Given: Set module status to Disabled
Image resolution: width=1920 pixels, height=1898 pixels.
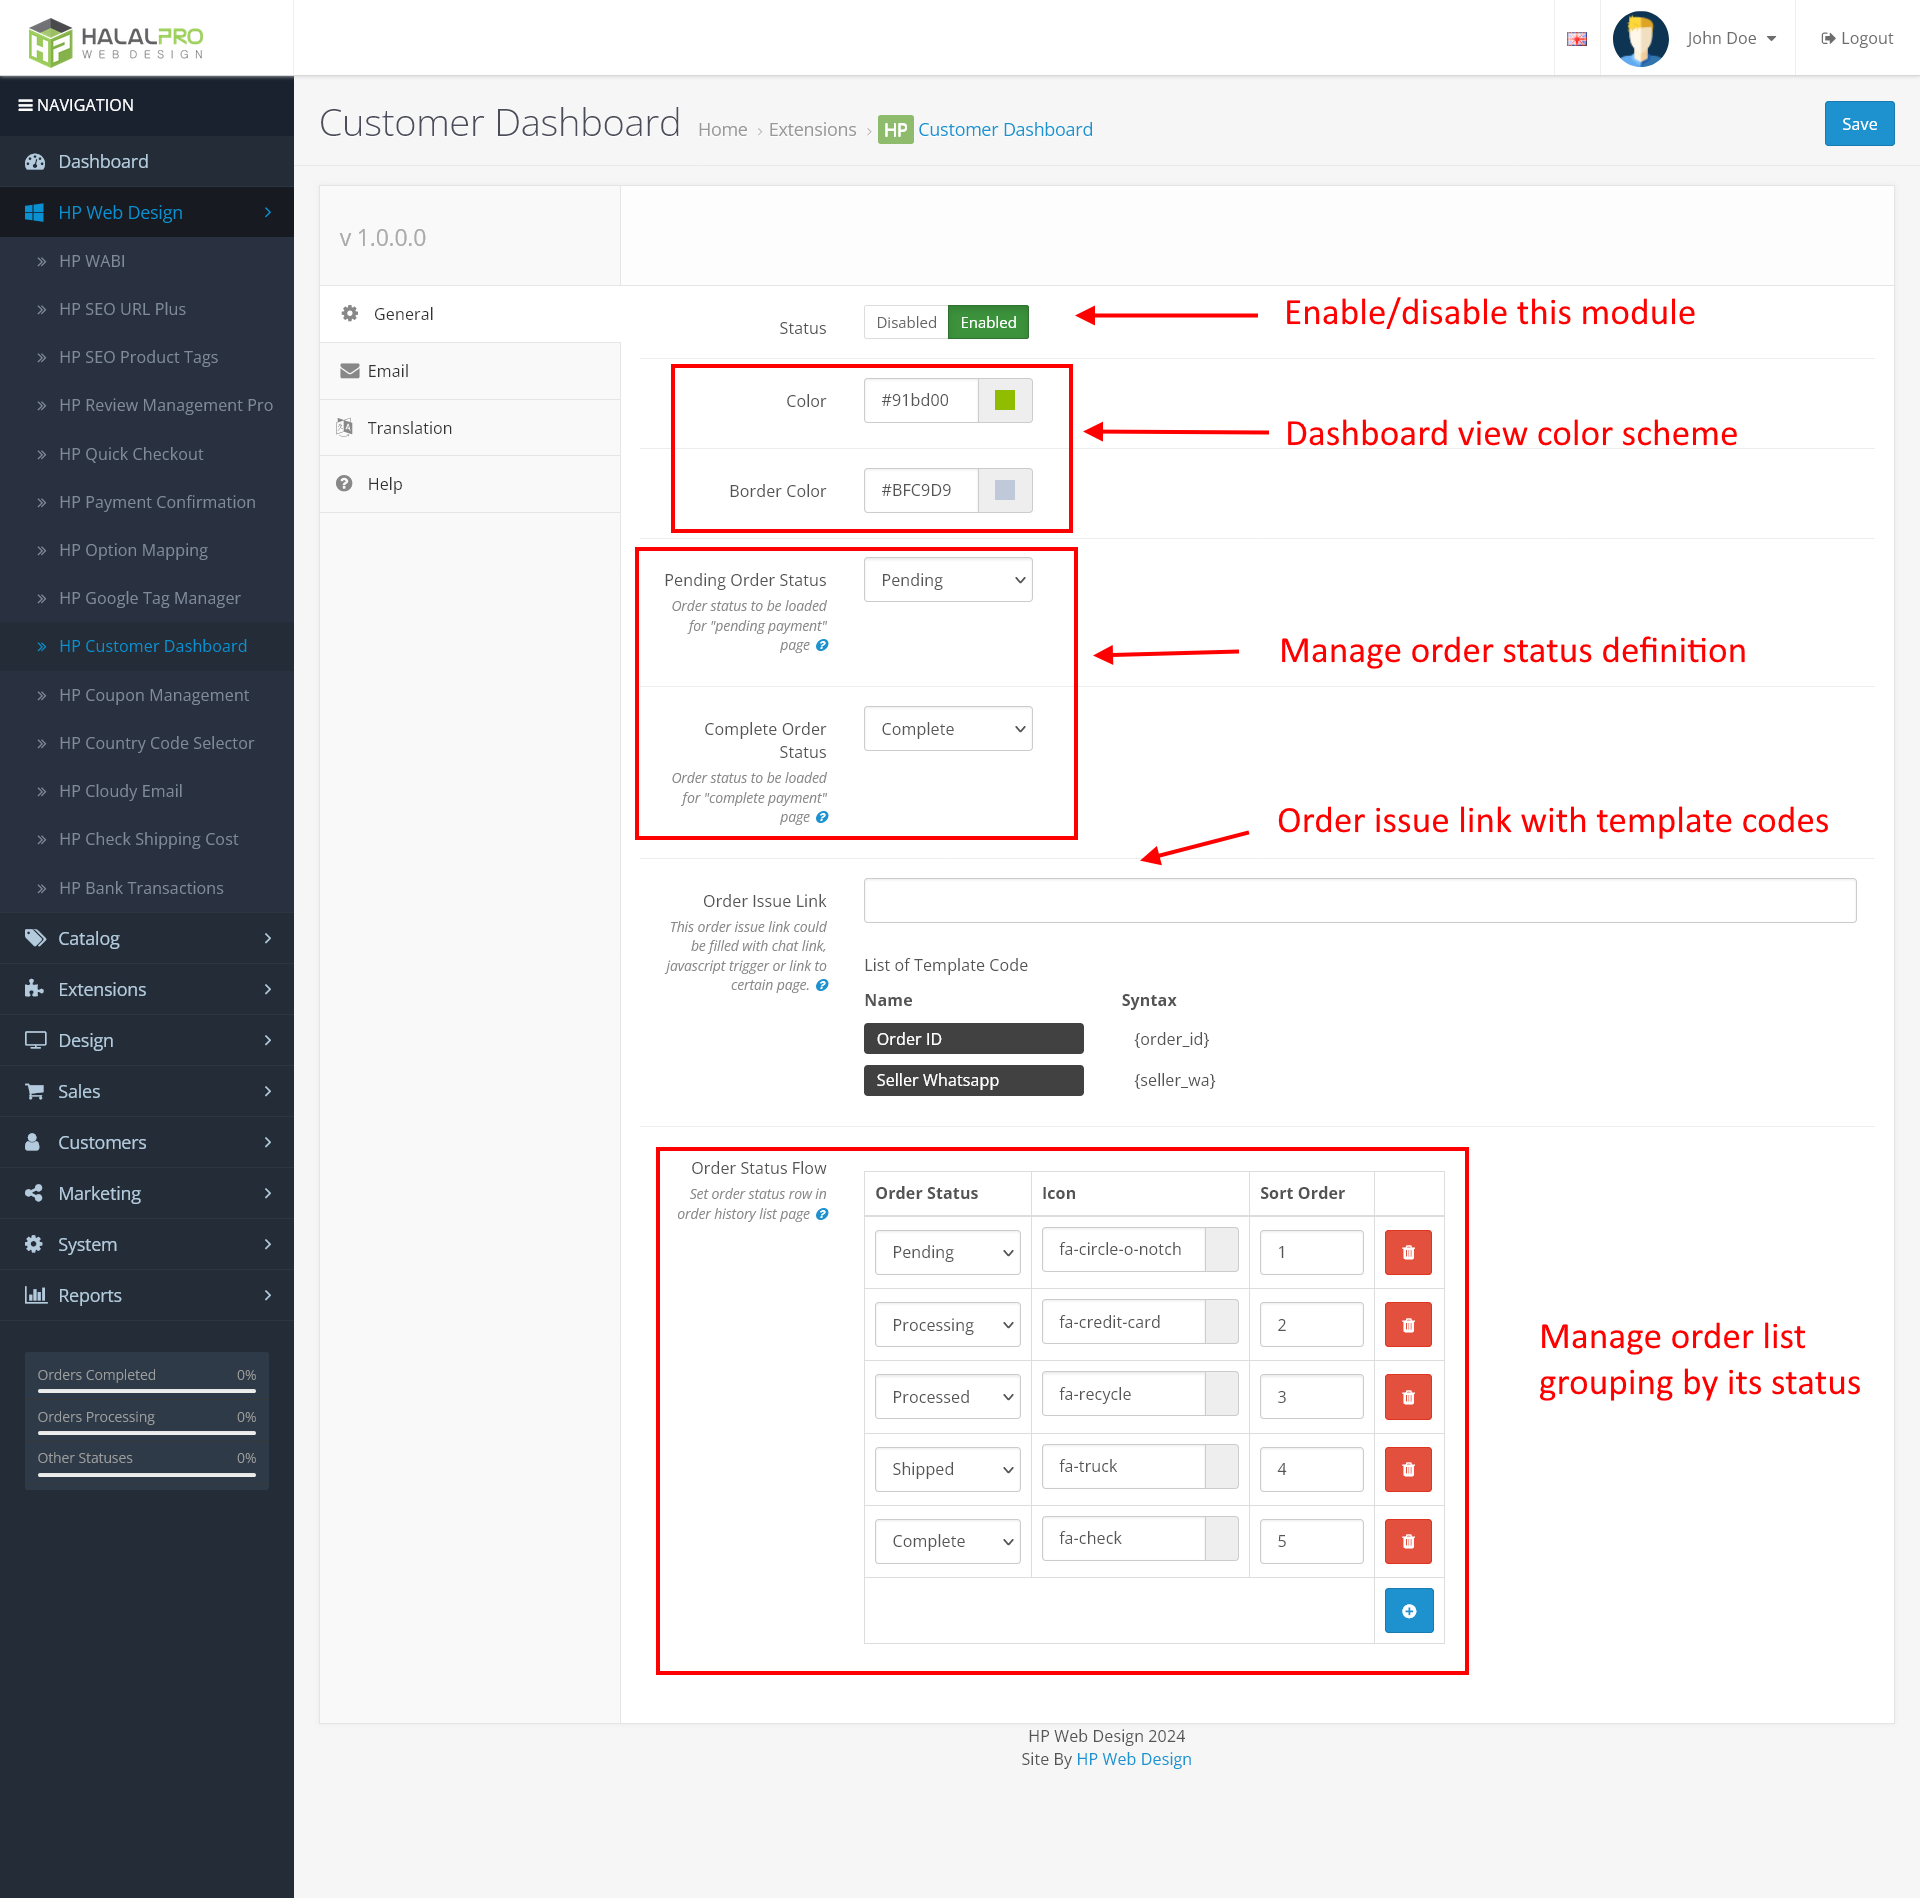Looking at the screenshot, I should (x=905, y=321).
